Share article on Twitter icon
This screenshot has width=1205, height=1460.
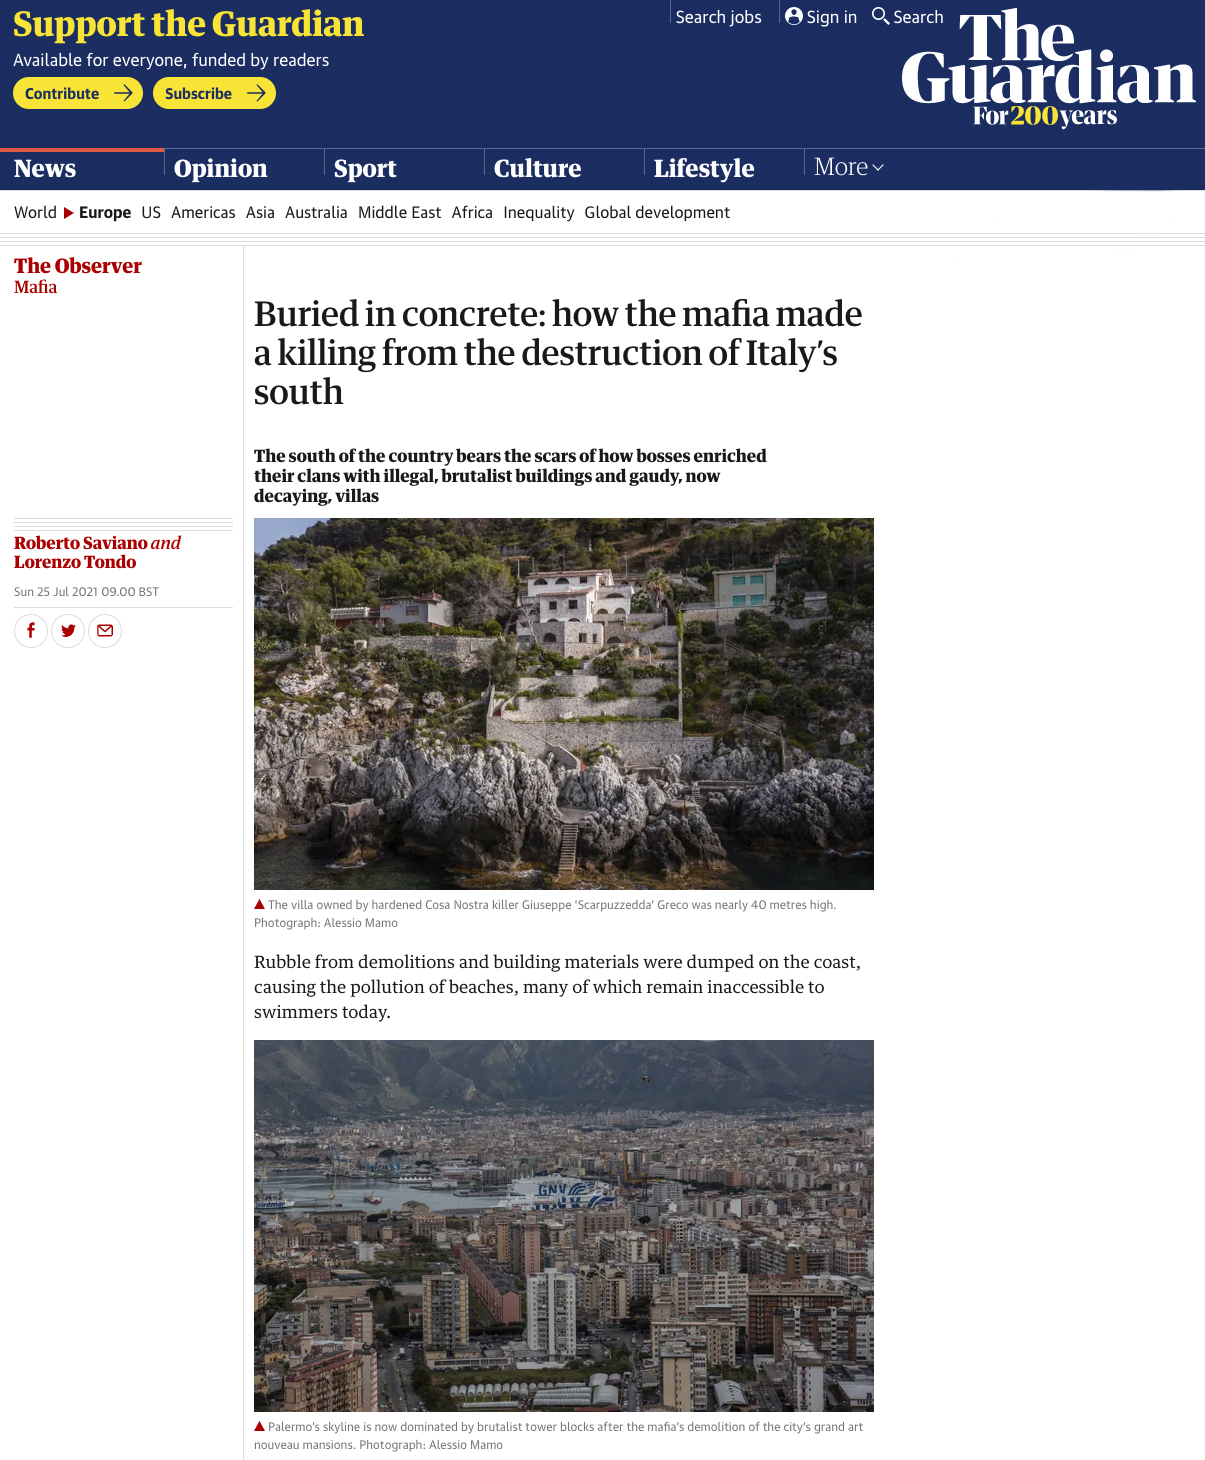(68, 631)
